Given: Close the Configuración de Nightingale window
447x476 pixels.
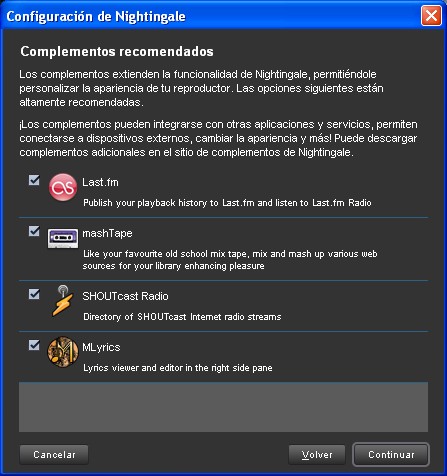Looking at the screenshot, I should click(x=431, y=15).
